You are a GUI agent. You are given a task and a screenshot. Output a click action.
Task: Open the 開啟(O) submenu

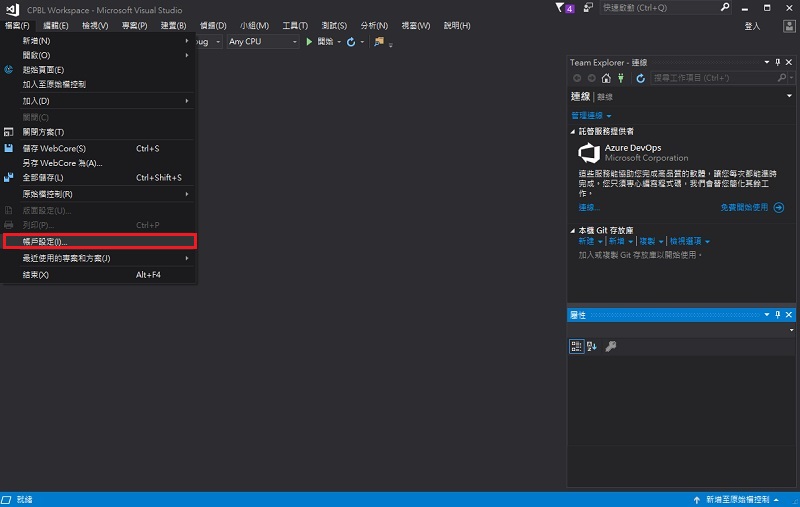pos(98,55)
